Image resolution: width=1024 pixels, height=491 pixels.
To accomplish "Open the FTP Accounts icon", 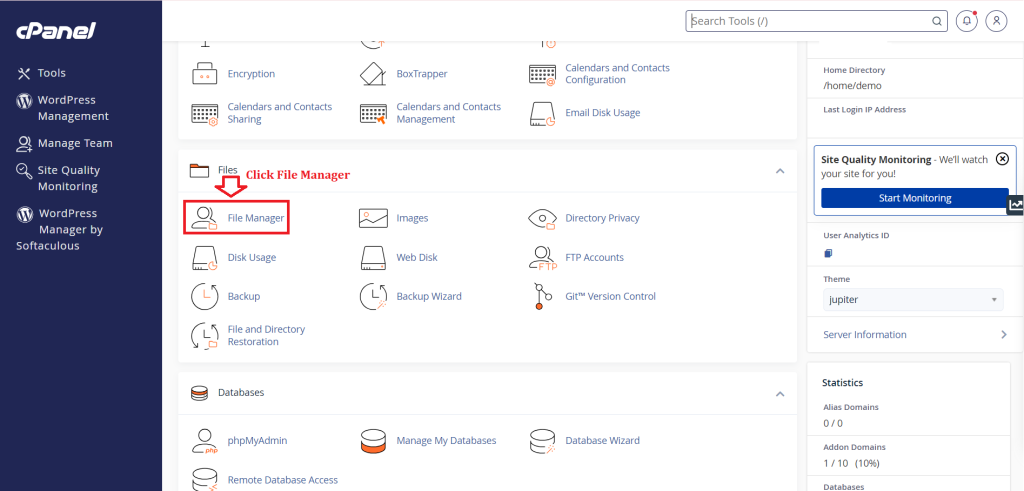I will [x=542, y=257].
